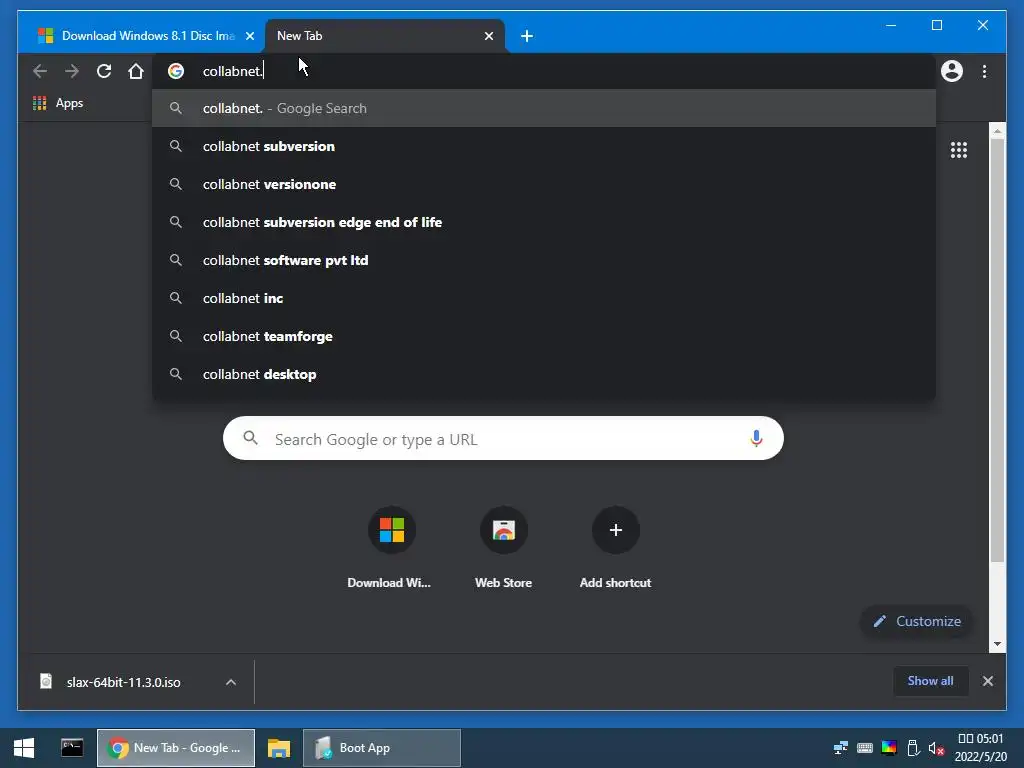Image resolution: width=1024 pixels, height=768 pixels.
Task: Pick 'collabnet subversion edge end of life'
Action: pos(543,222)
